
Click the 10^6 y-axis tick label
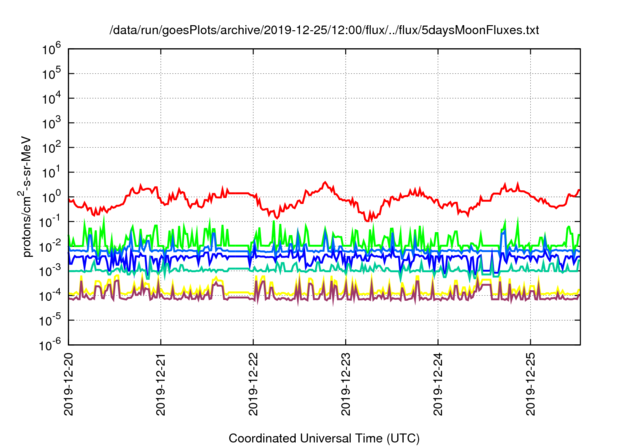click(51, 49)
